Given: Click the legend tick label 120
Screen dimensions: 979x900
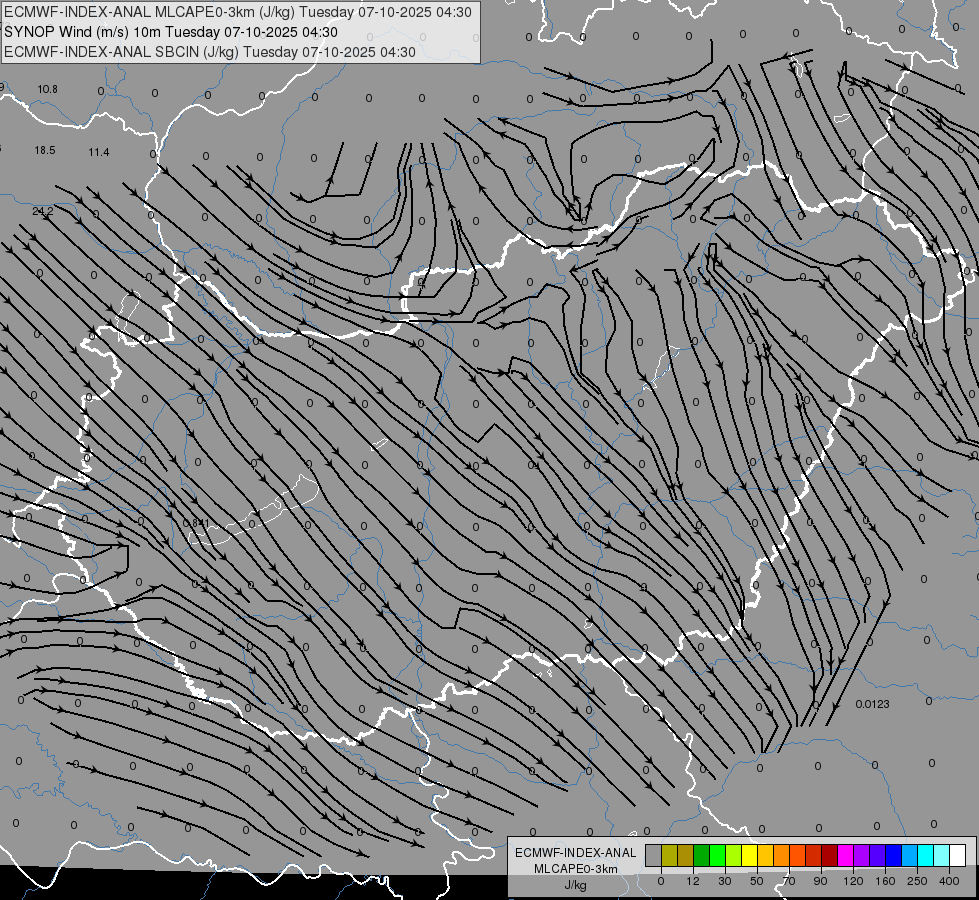Looking at the screenshot, I should (x=853, y=881).
